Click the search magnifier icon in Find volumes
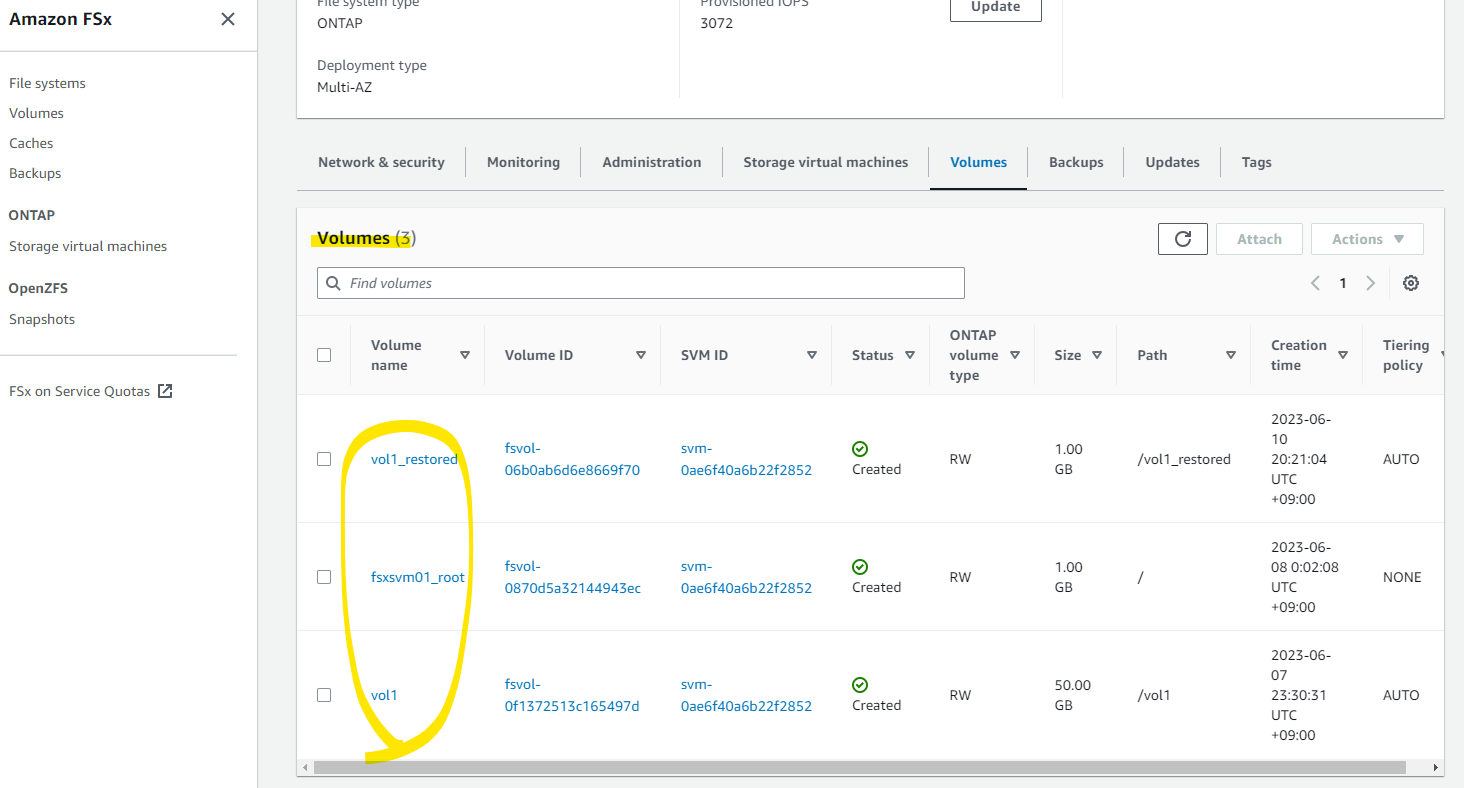The image size is (1464, 788). (x=334, y=283)
